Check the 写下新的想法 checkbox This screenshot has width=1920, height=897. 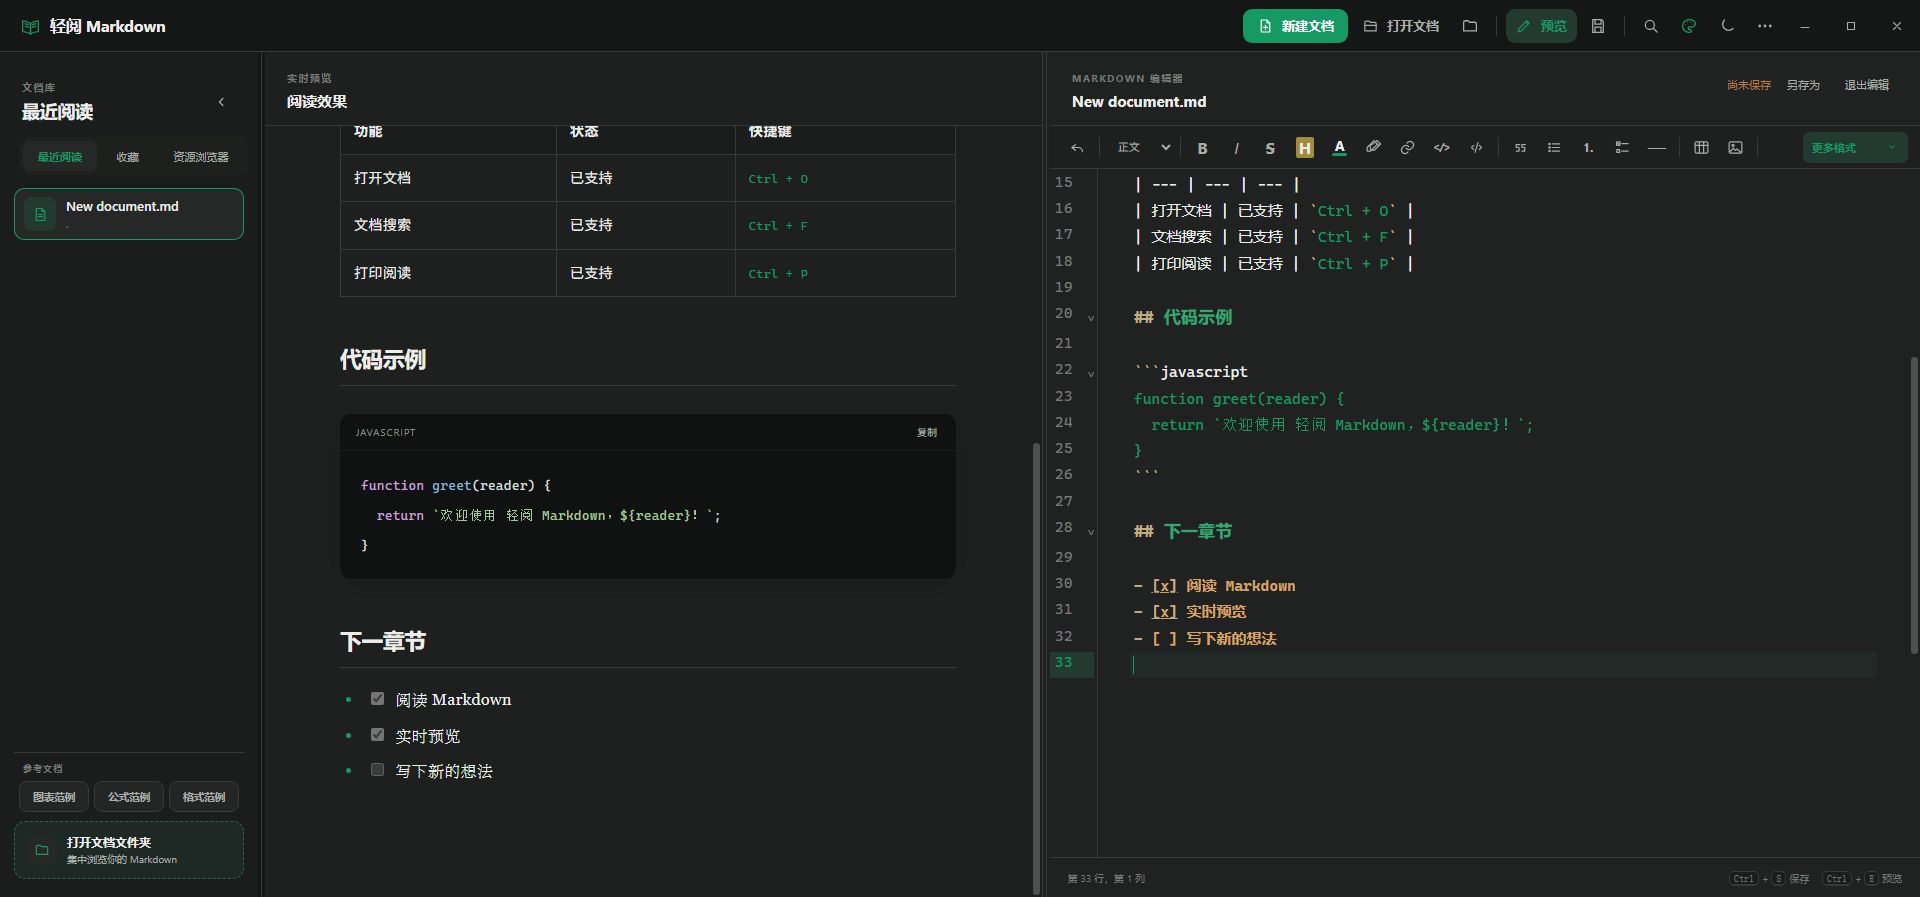377,770
